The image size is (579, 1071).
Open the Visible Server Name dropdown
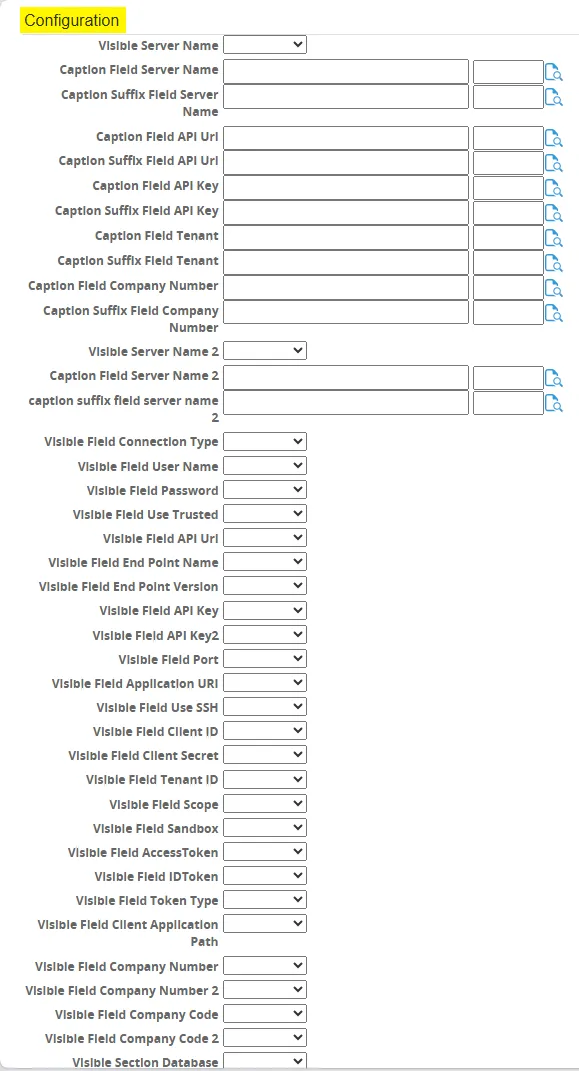pyautogui.click(x=265, y=45)
